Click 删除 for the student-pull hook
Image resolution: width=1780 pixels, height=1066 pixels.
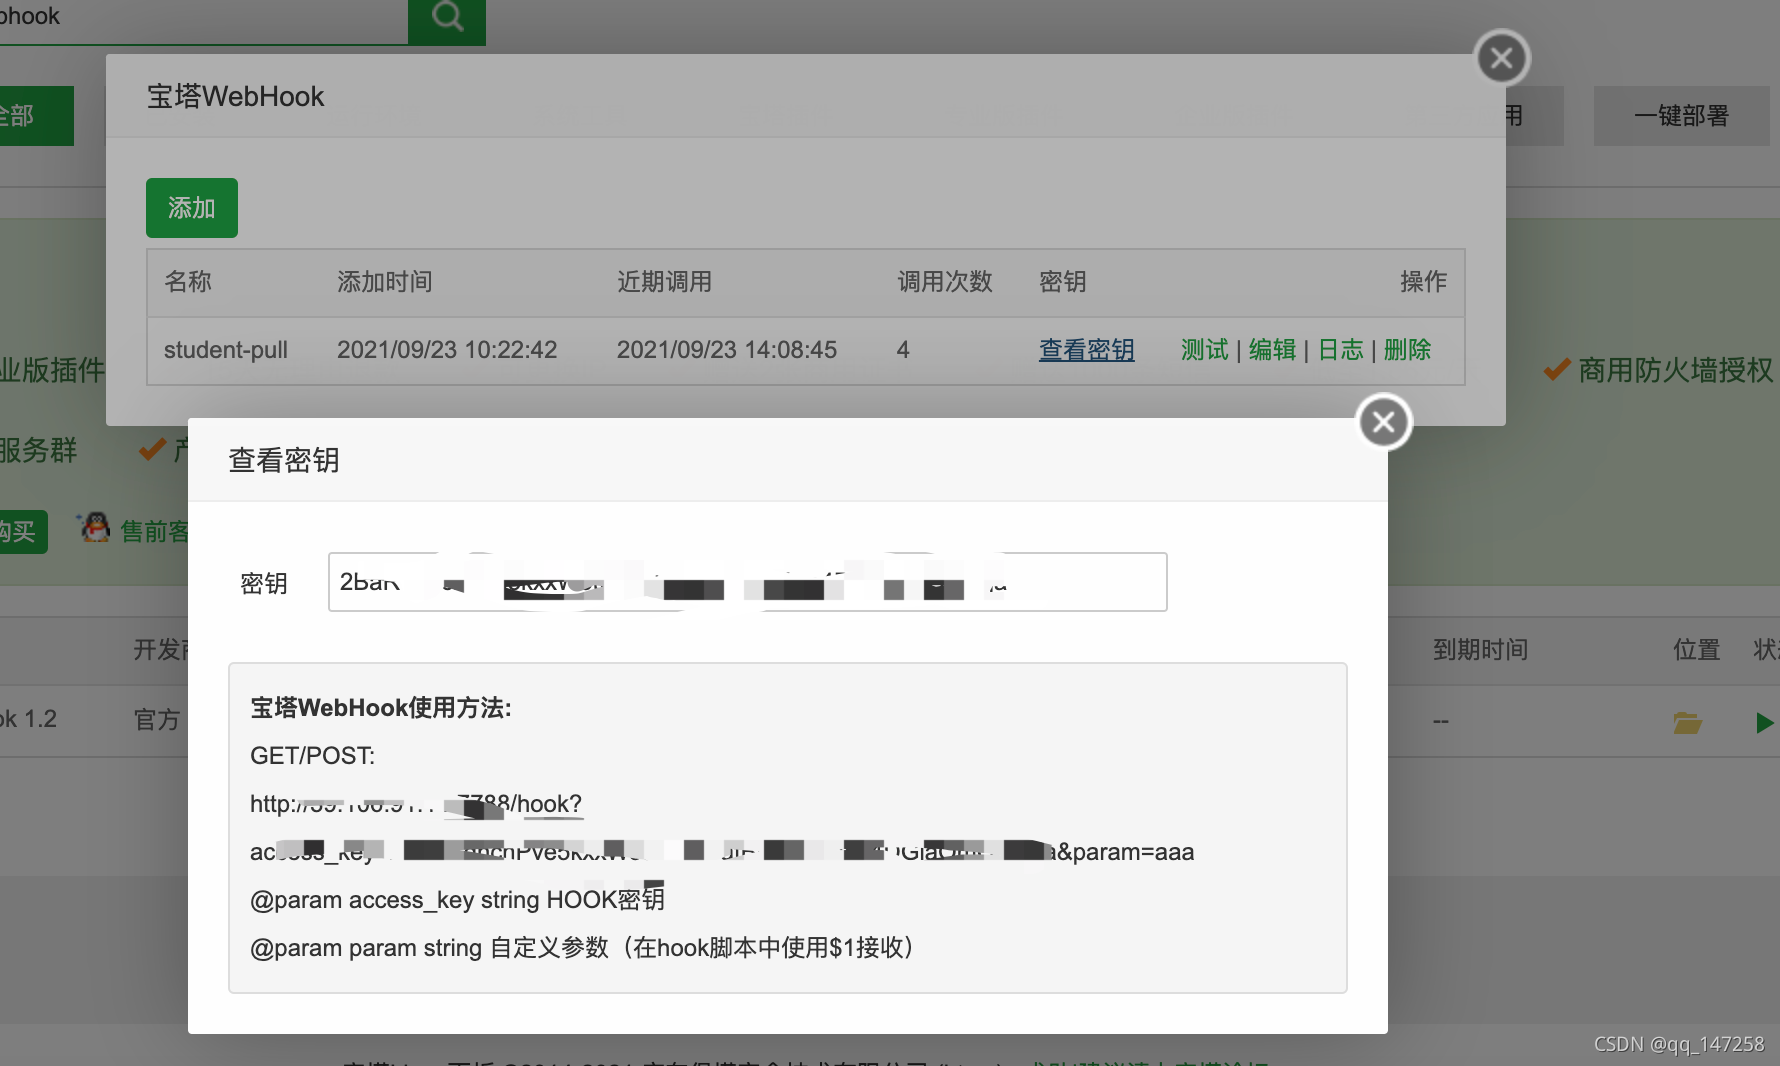point(1408,350)
